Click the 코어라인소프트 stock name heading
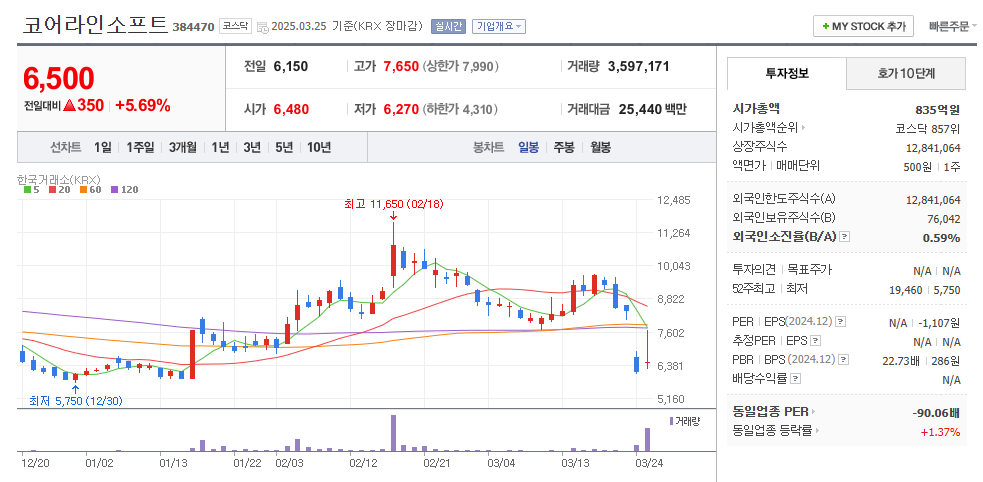 [95, 25]
